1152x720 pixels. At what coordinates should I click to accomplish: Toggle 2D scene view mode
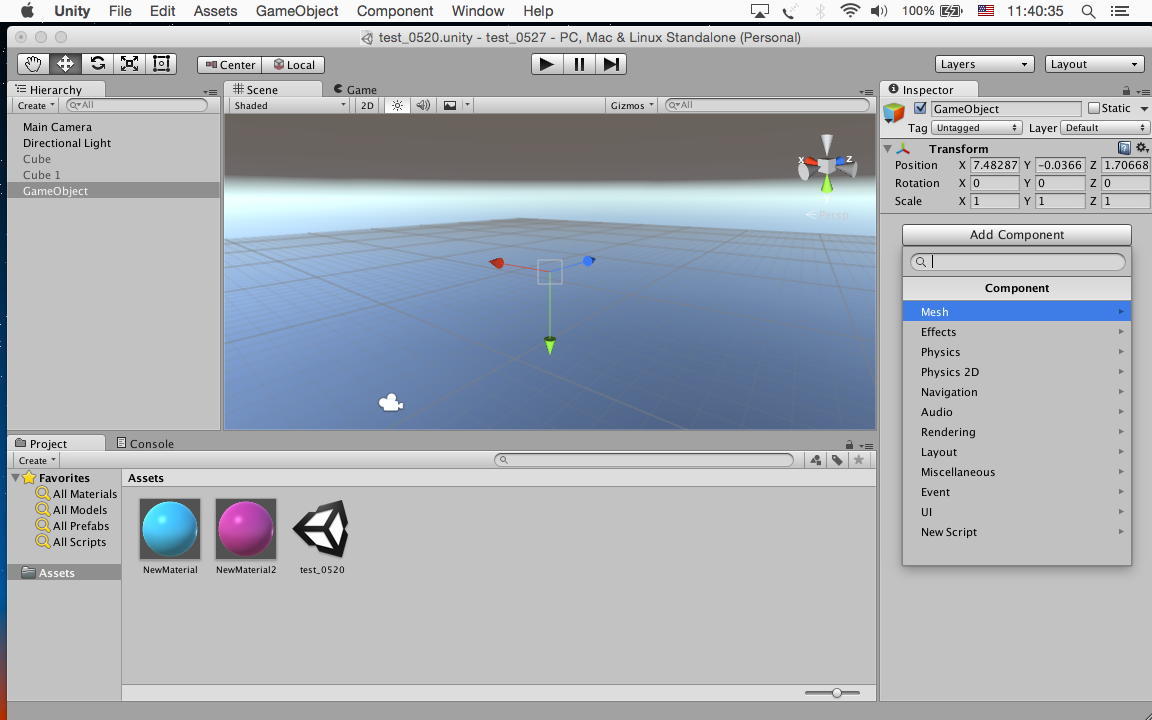(x=367, y=105)
